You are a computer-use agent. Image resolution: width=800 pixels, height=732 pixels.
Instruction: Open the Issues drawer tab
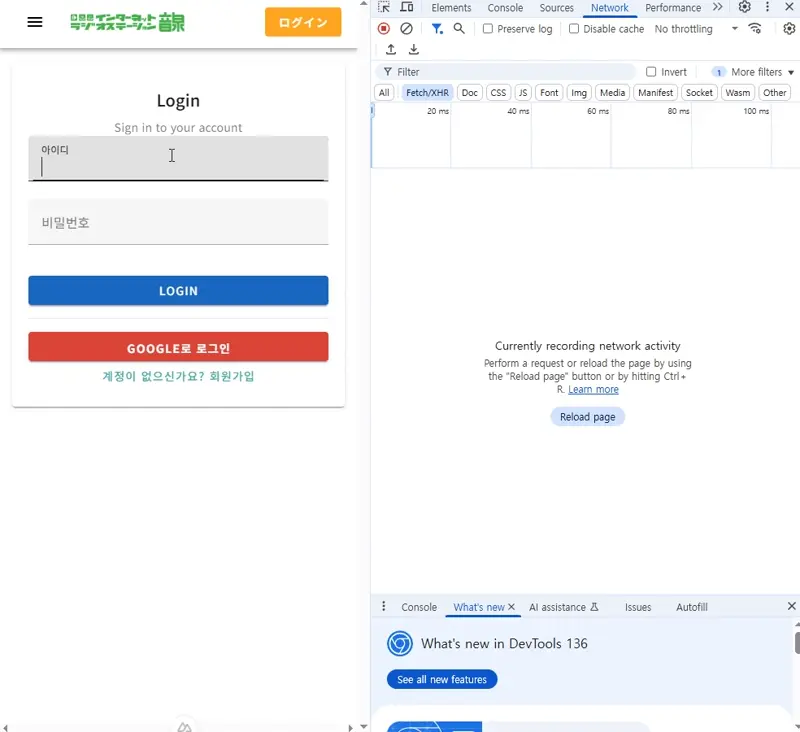(x=638, y=607)
